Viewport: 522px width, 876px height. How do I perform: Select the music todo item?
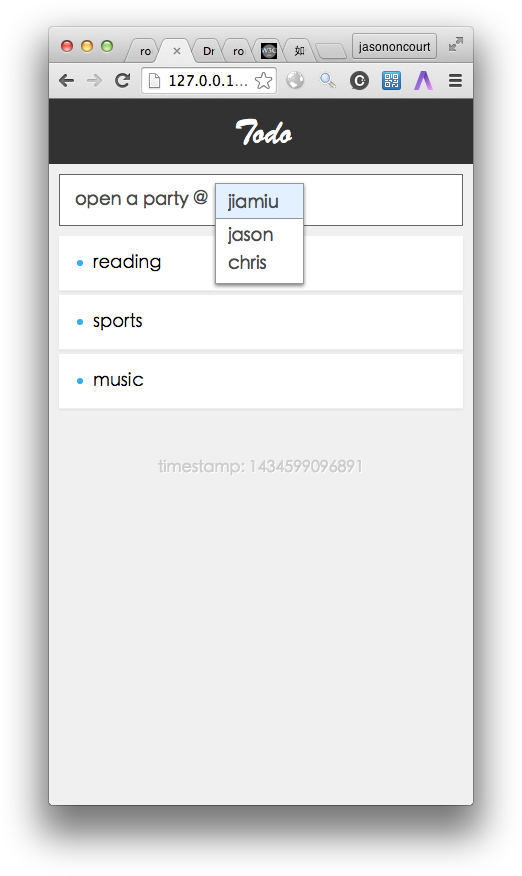pyautogui.click(x=261, y=381)
